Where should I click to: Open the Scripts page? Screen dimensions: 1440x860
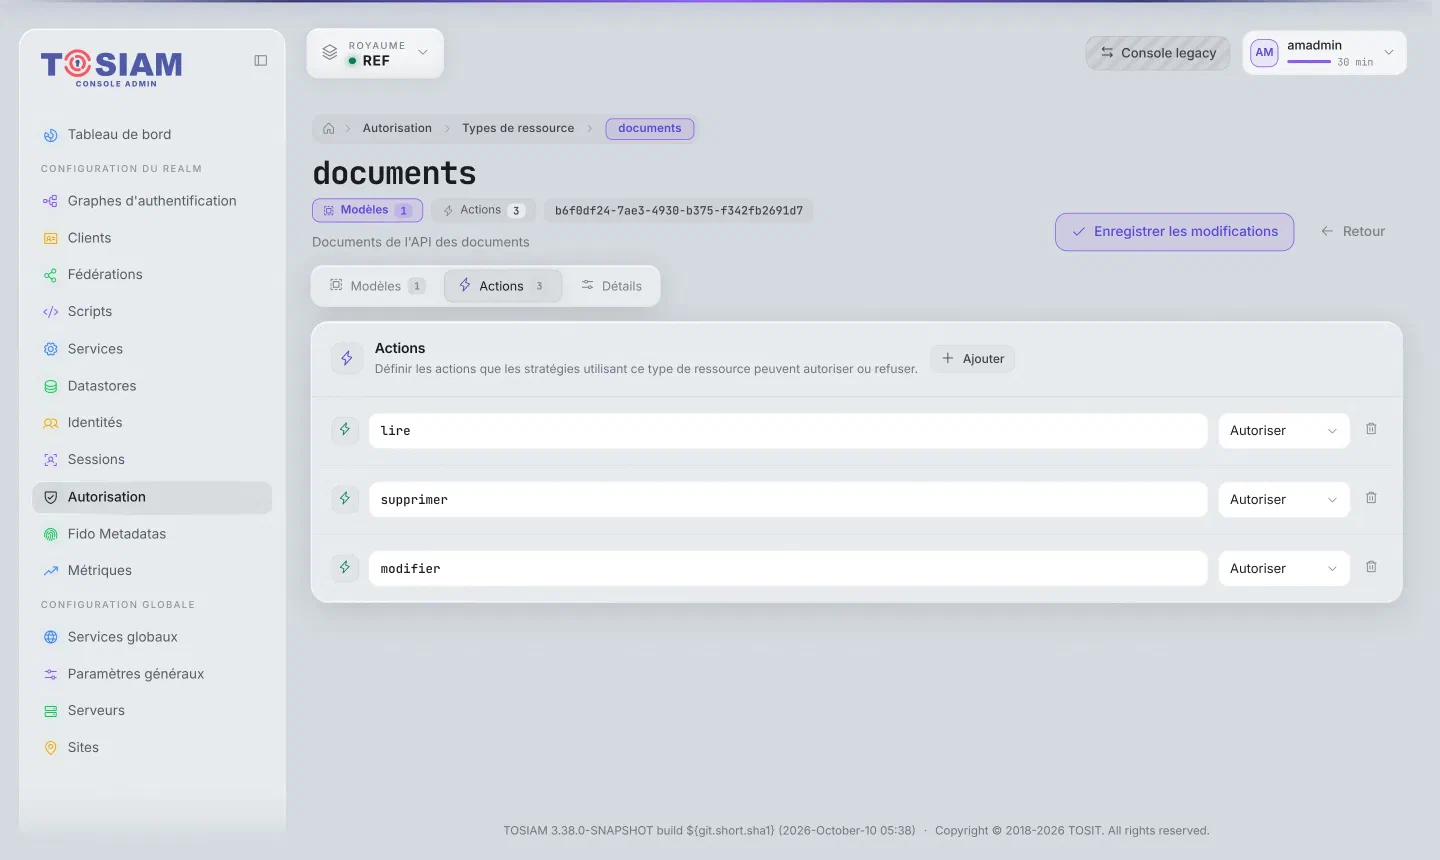click(152, 312)
